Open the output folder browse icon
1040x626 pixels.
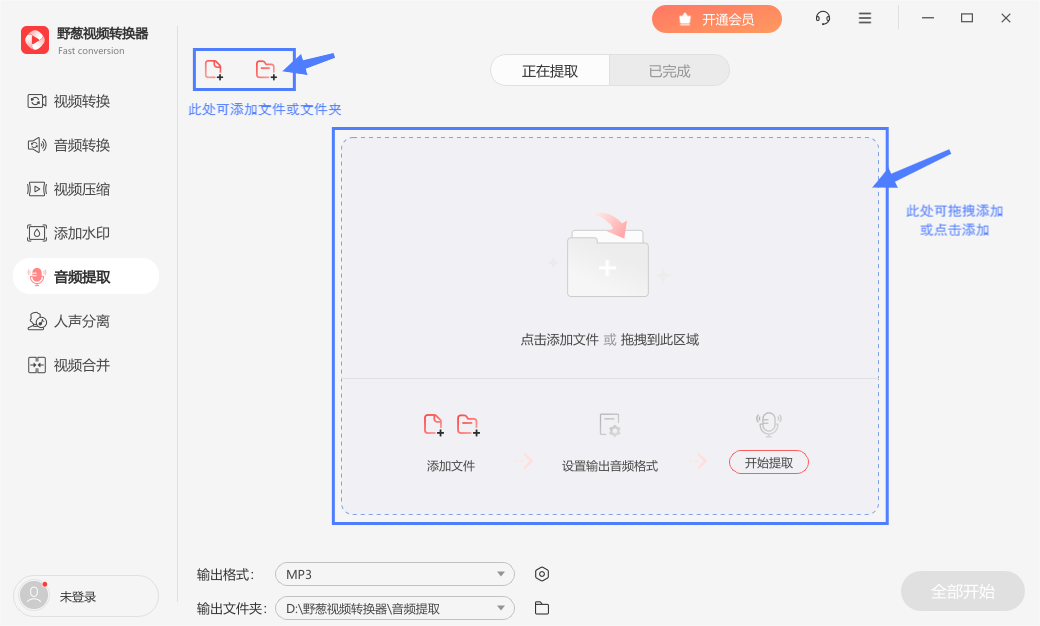pyautogui.click(x=542, y=608)
